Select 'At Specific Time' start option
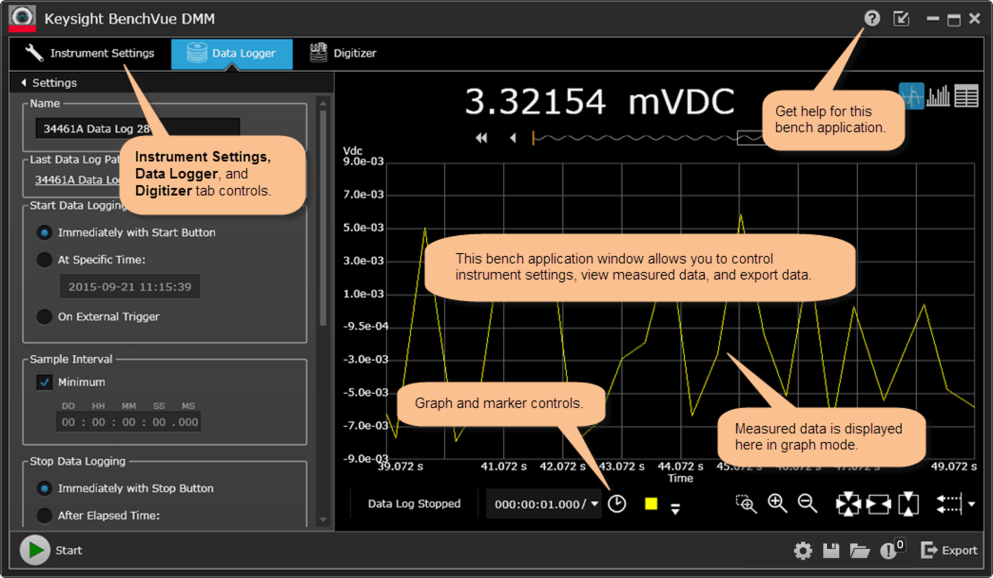Screen dimensions: 993x578 (45, 260)
